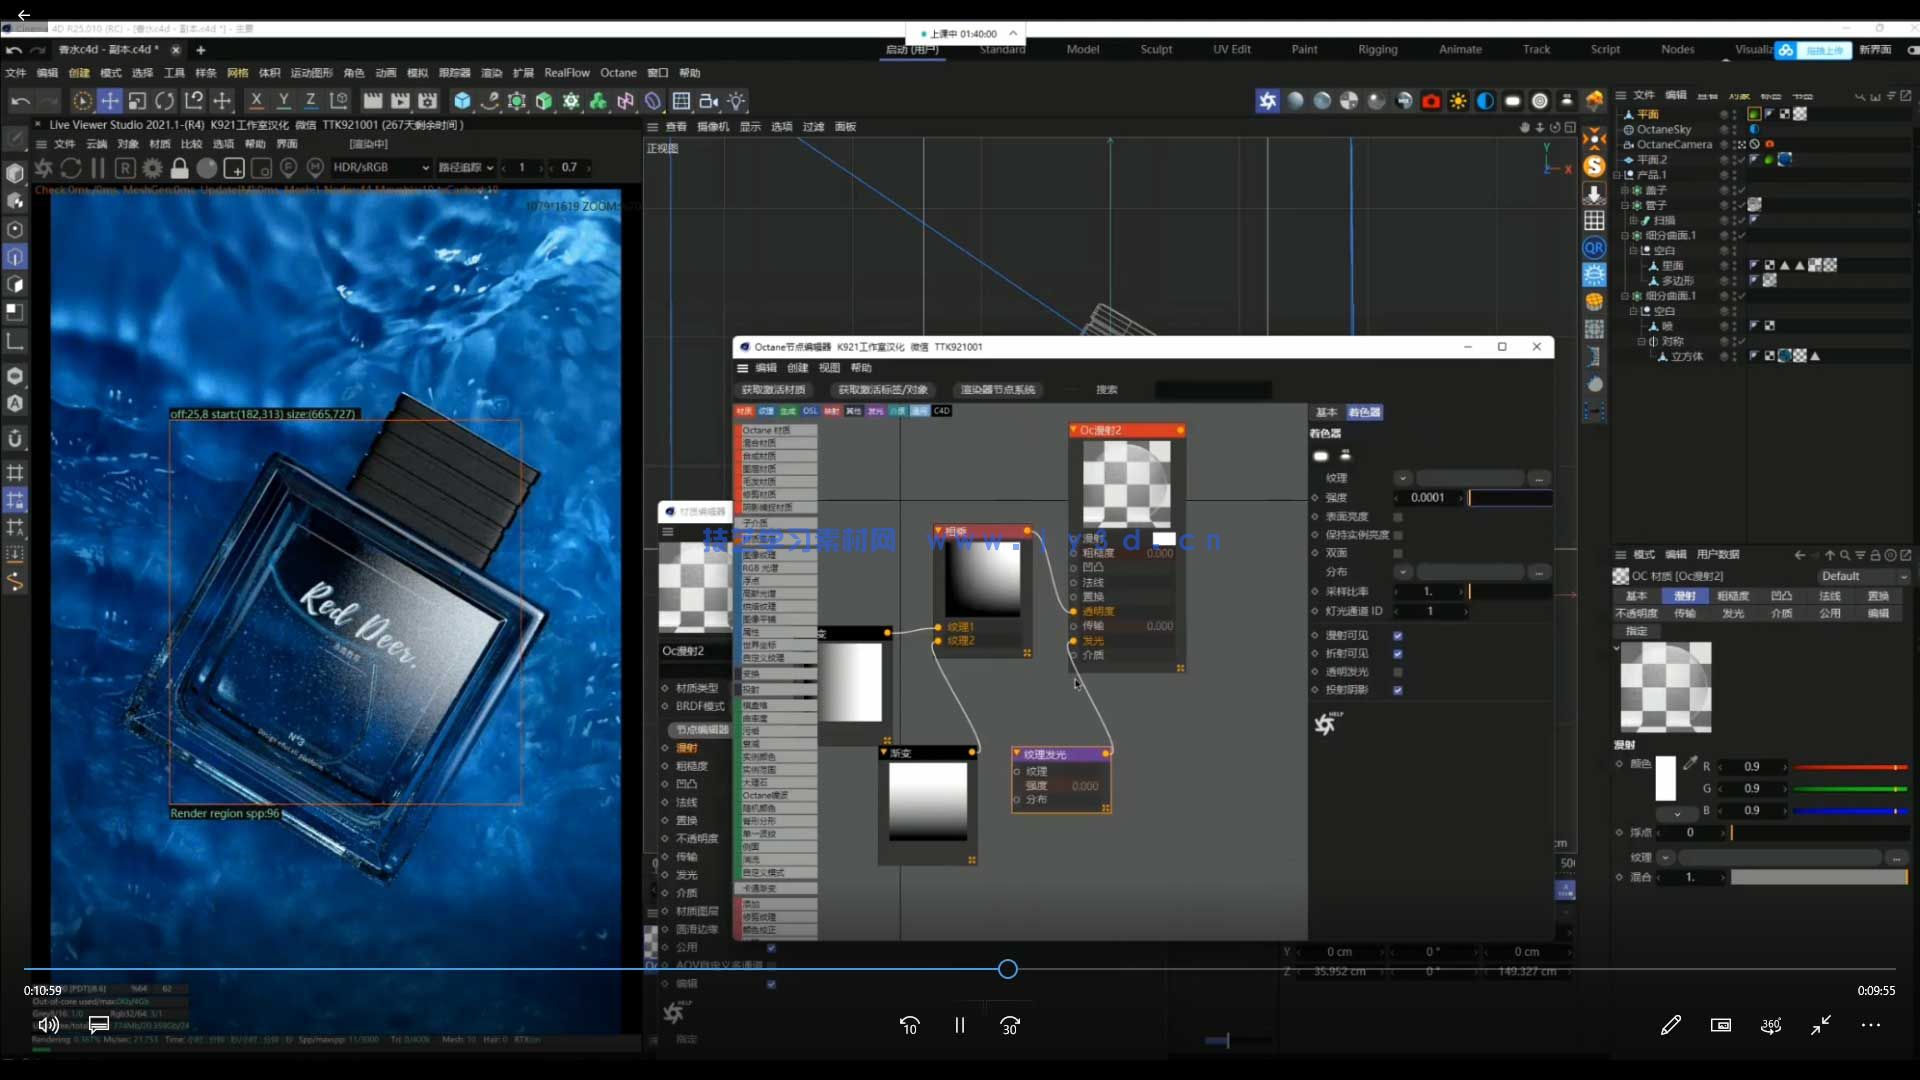Viewport: 1920px width, 1080px height.
Task: Add a cube primitive from toolbar
Action: click(x=462, y=101)
